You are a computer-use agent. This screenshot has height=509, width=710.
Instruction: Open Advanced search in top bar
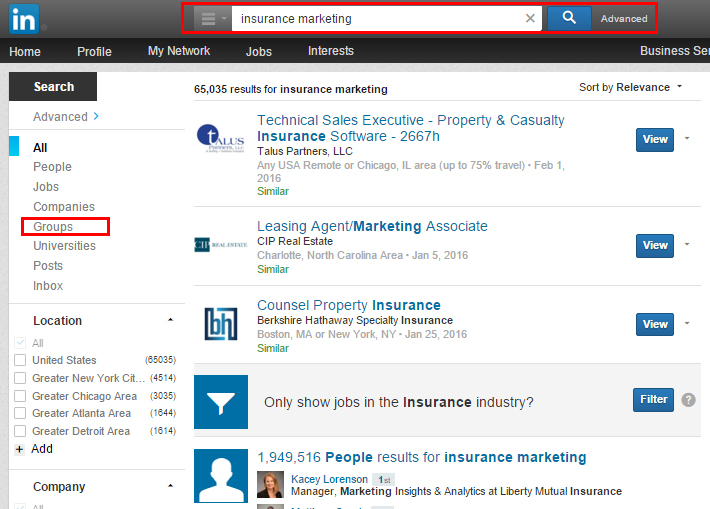pyautogui.click(x=624, y=19)
